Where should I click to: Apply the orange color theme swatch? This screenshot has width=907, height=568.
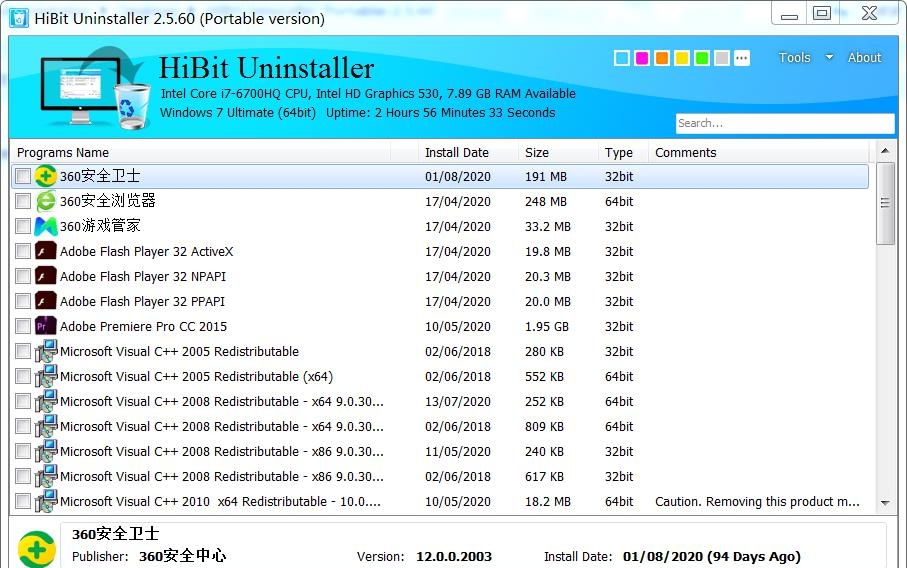662,58
